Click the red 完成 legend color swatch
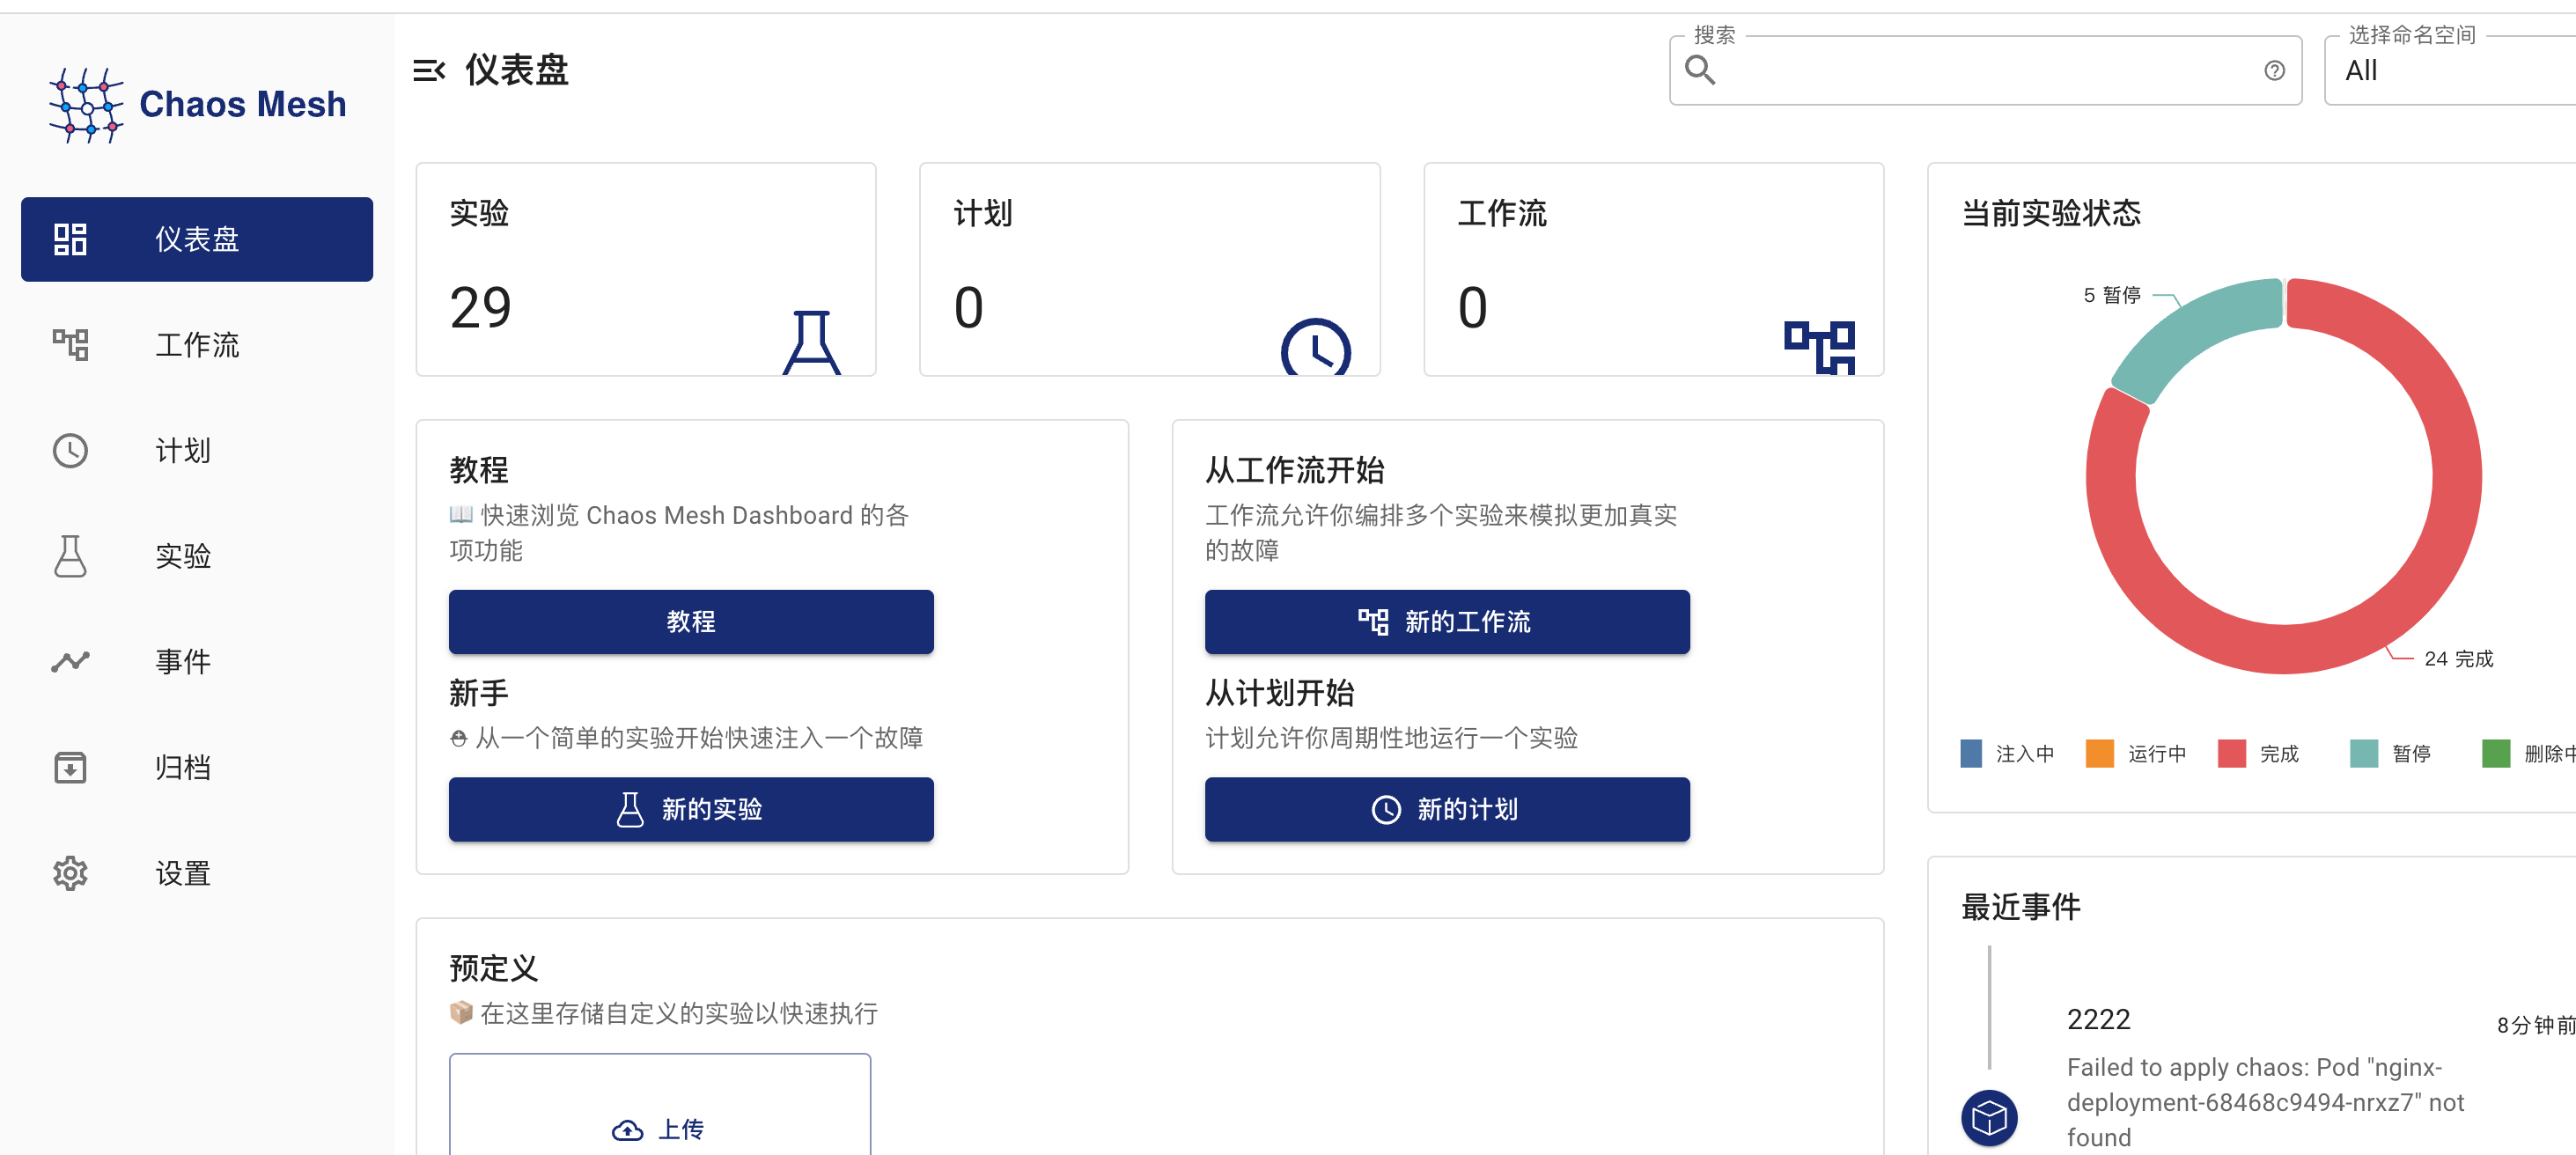2576x1155 pixels. pyautogui.click(x=2230, y=753)
